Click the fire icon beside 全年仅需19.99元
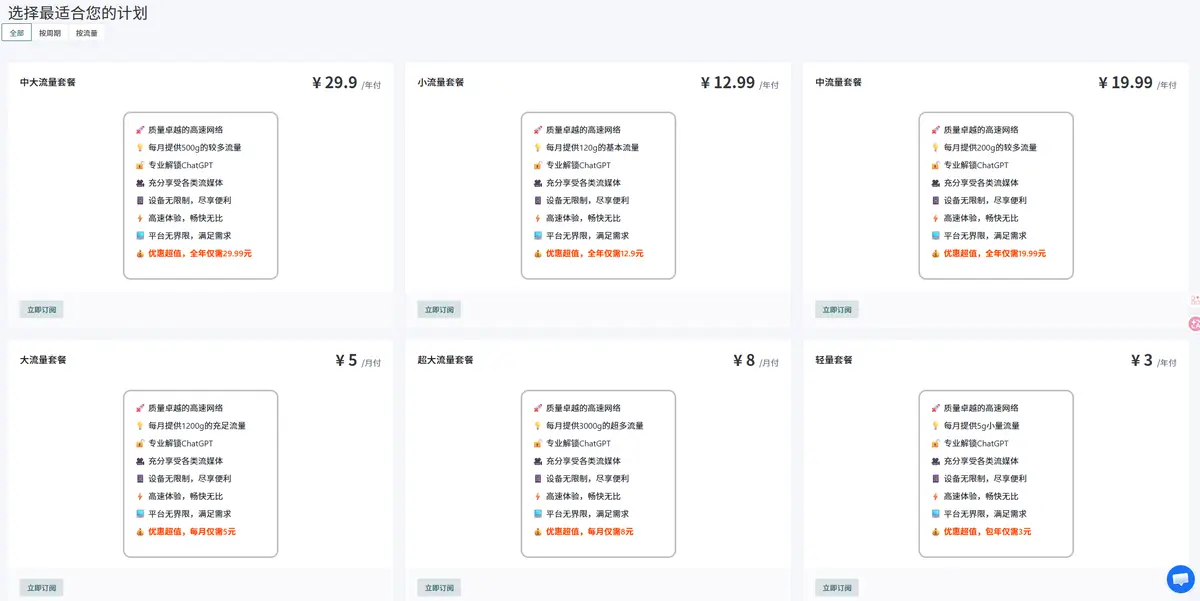Viewport: 1200px width, 601px height. pos(935,254)
